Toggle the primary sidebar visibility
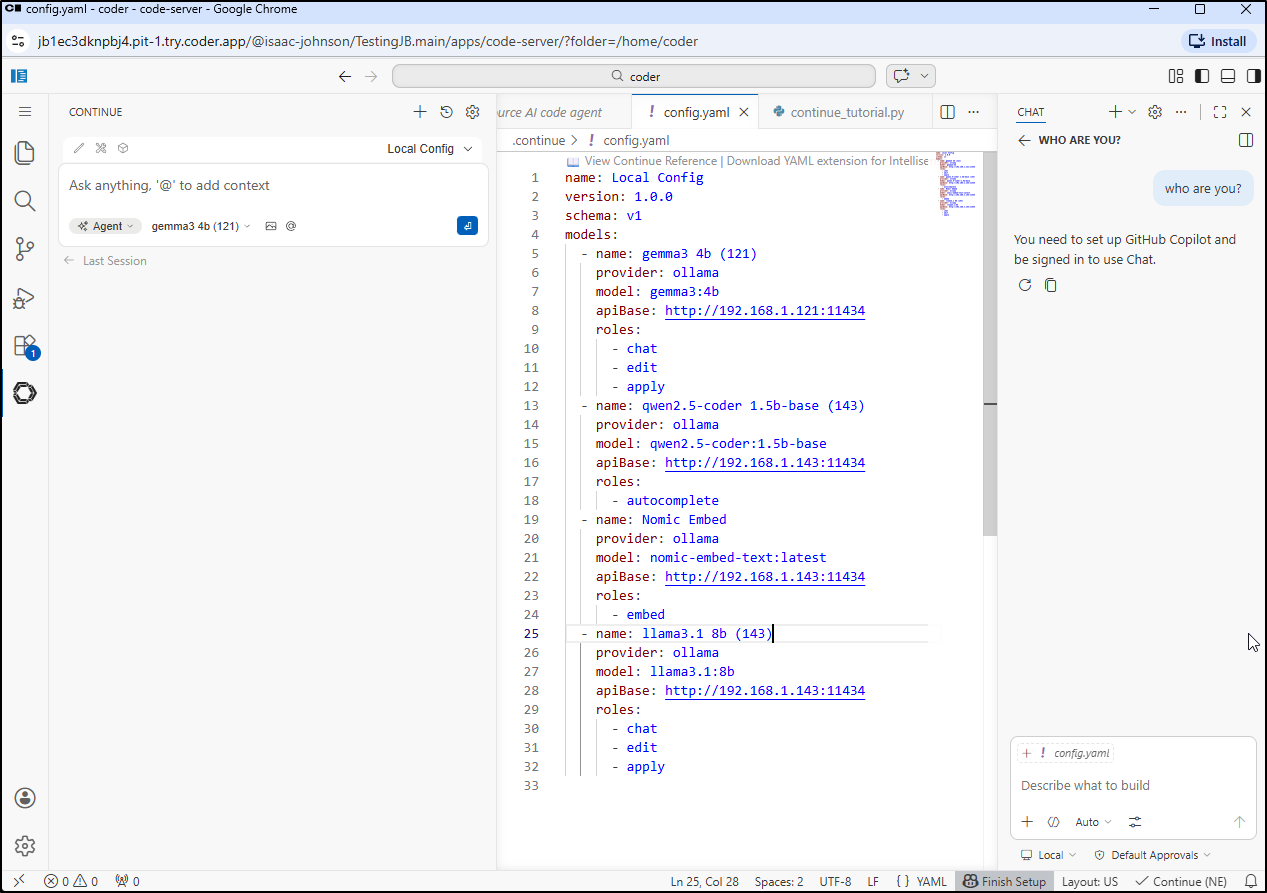This screenshot has height=893, width=1267. tap(1202, 76)
